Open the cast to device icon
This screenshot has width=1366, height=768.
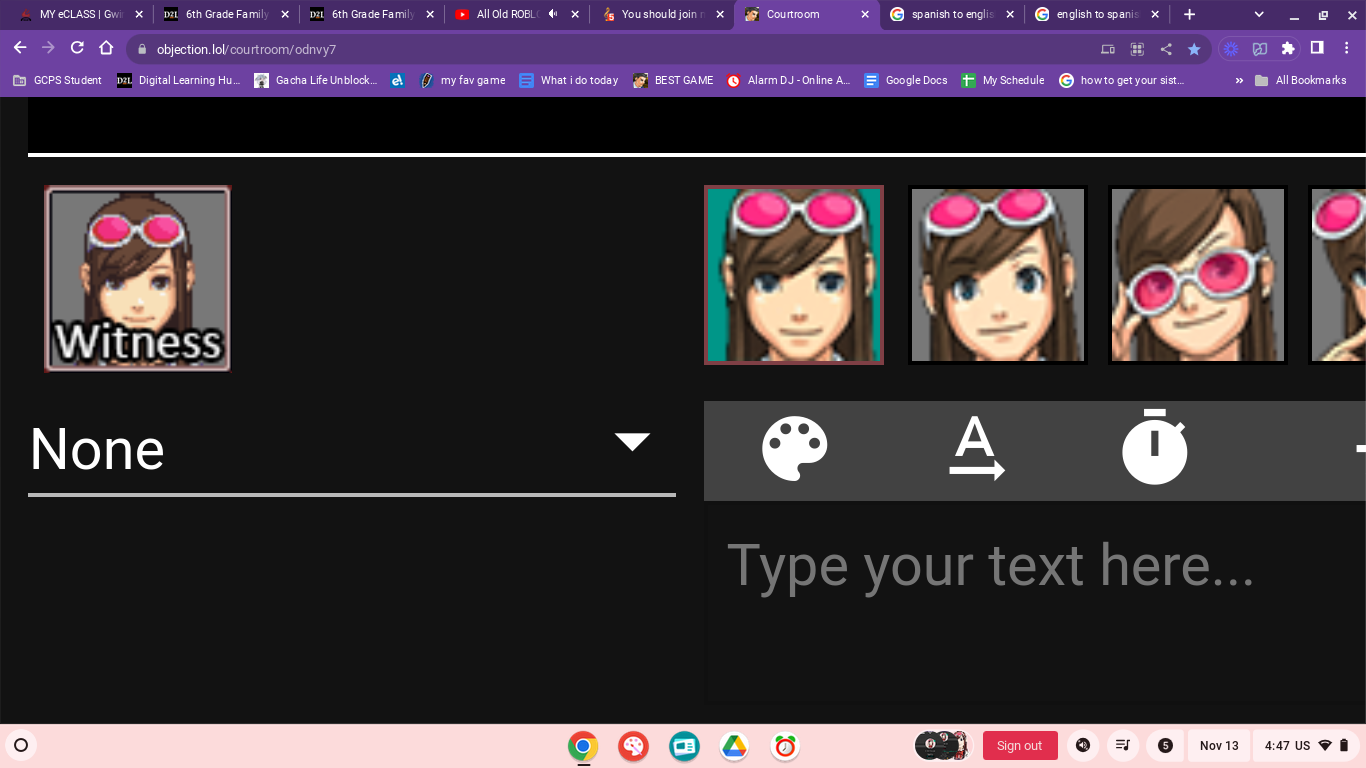point(1108,49)
